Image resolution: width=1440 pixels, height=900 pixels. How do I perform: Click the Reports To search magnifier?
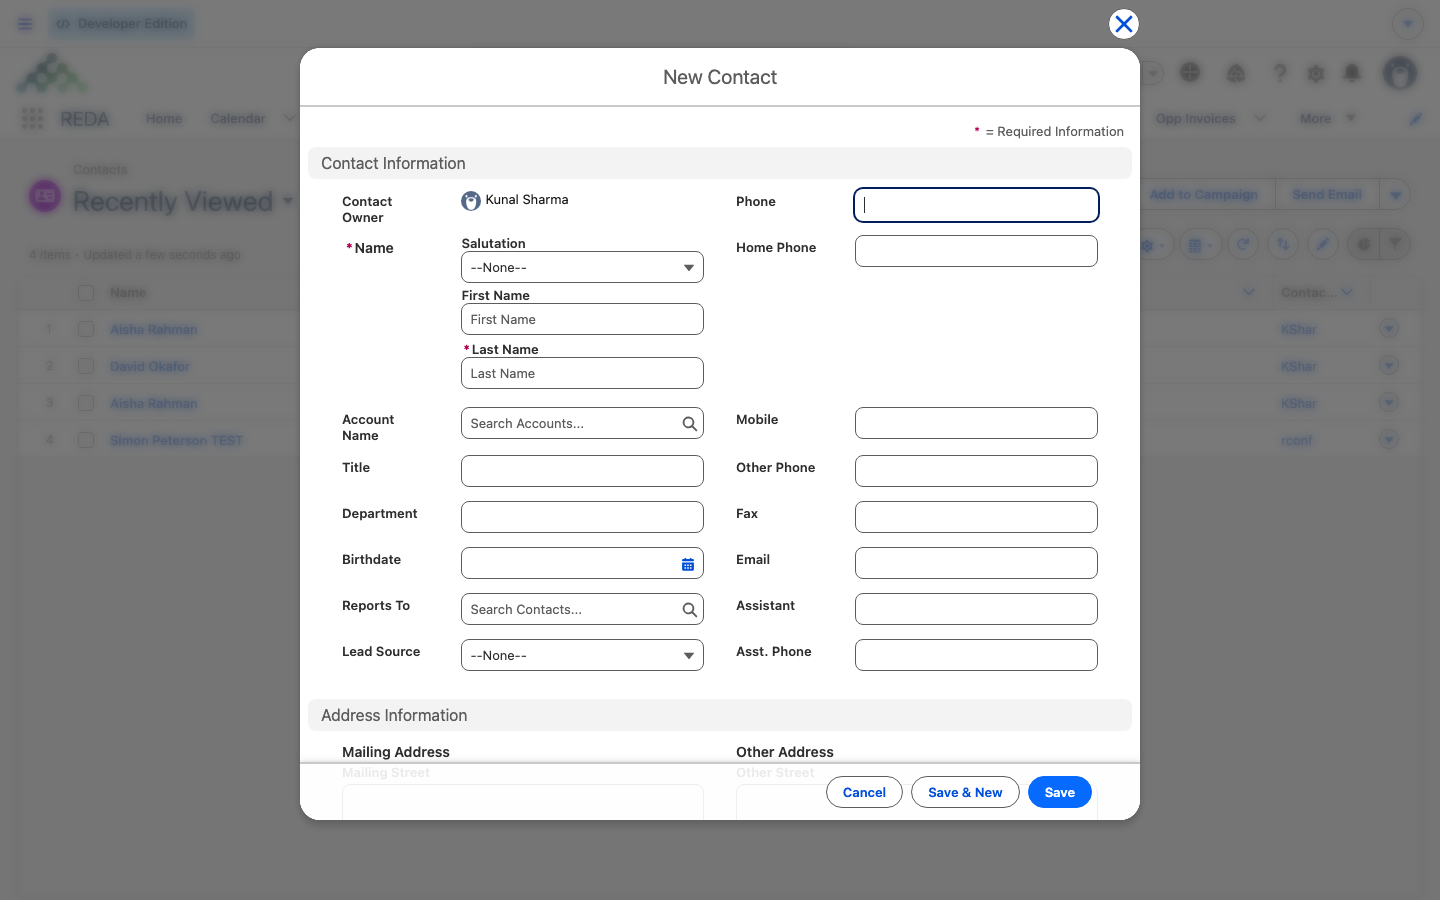tap(689, 610)
